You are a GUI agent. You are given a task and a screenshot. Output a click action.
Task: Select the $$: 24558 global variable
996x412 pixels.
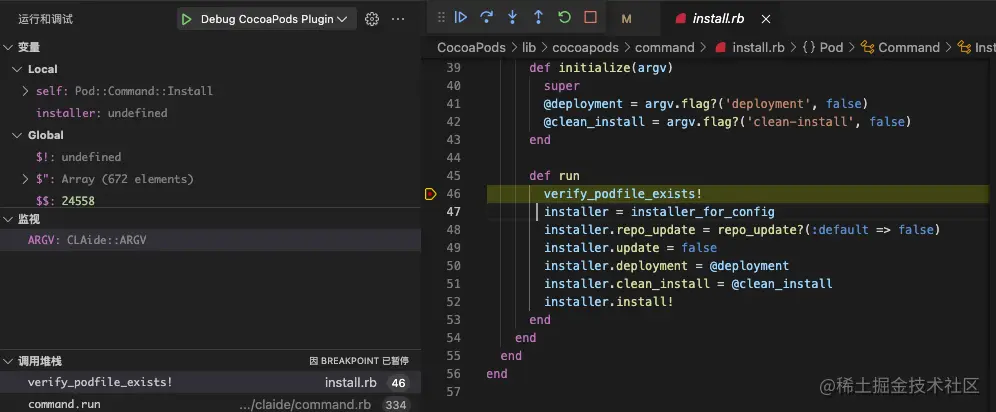(x=65, y=201)
